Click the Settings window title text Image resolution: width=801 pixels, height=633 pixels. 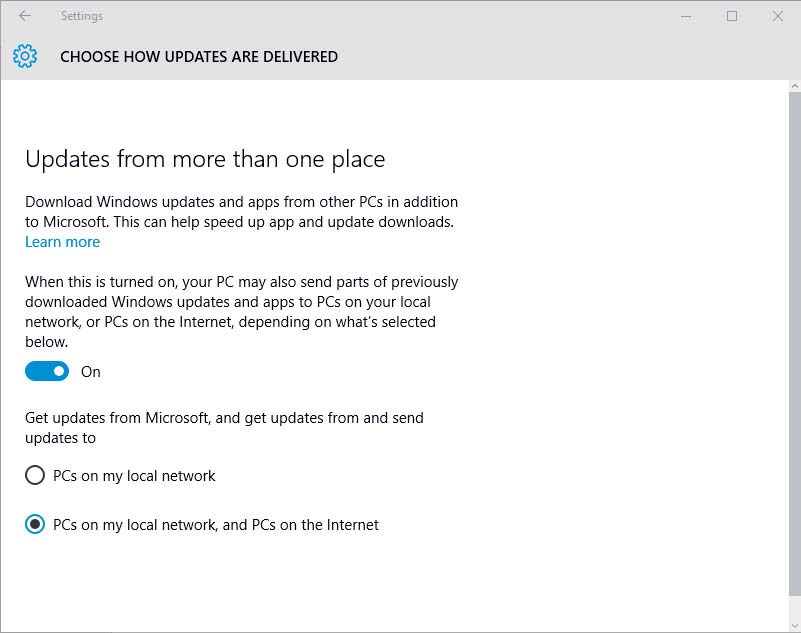[82, 16]
